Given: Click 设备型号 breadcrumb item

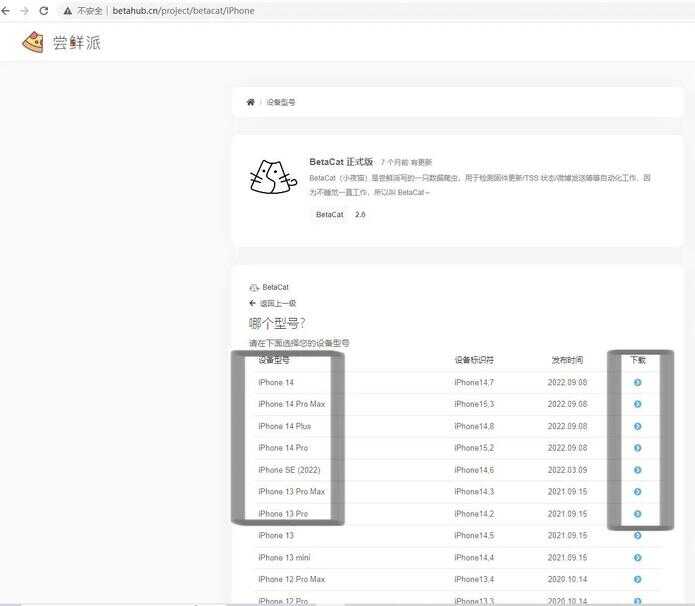Looking at the screenshot, I should (280, 103).
